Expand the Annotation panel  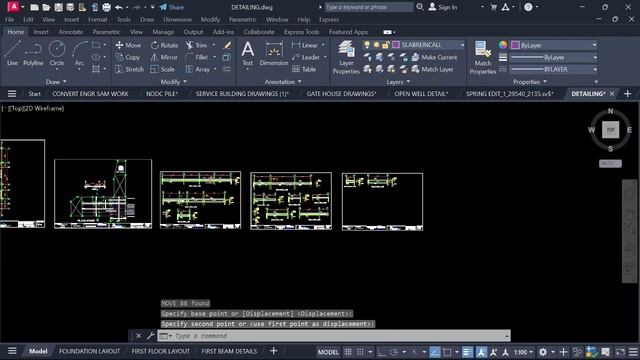coord(283,82)
